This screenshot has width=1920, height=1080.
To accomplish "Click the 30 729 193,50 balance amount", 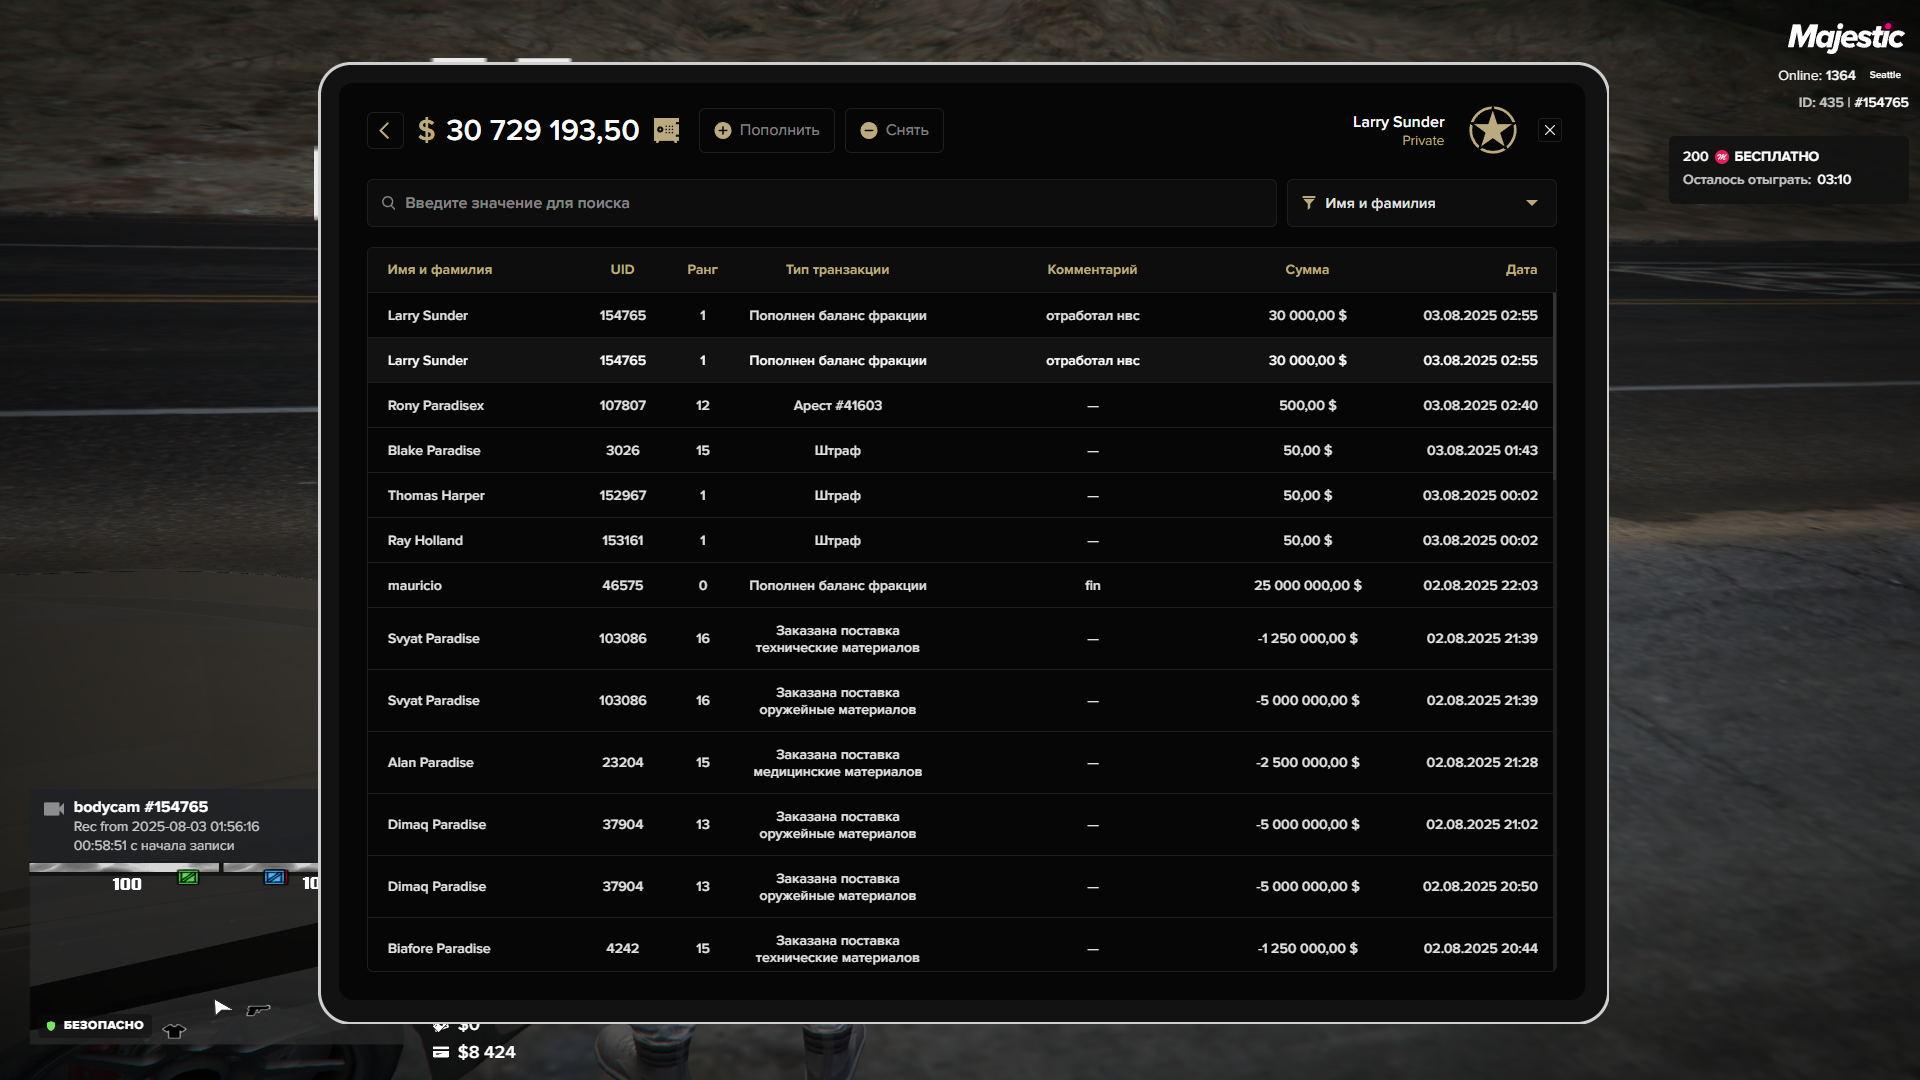I will pos(542,130).
